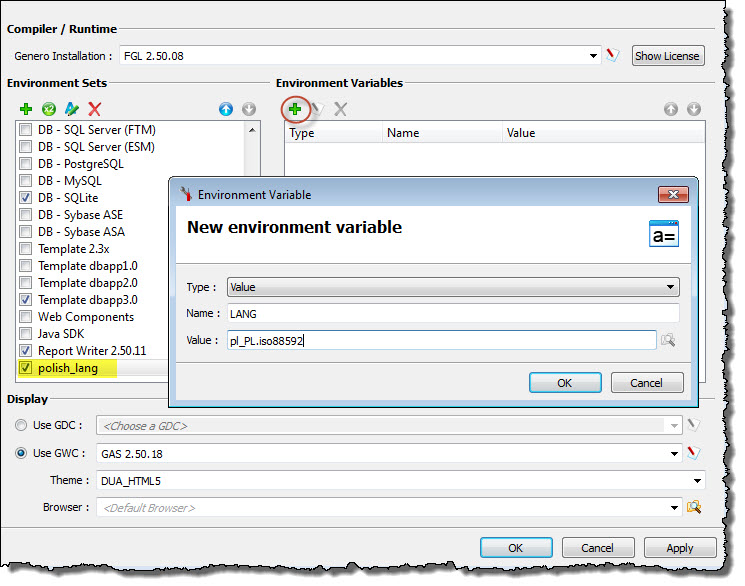Delete the selected environment set
Image resolution: width=745 pixels, height=586 pixels.
pos(95,109)
